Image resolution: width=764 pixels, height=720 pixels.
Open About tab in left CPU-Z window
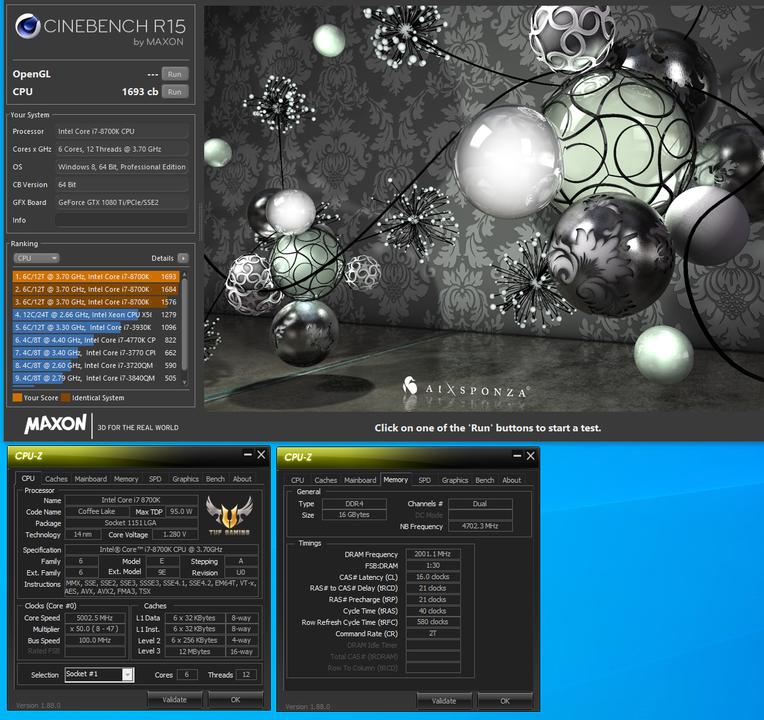[242, 479]
